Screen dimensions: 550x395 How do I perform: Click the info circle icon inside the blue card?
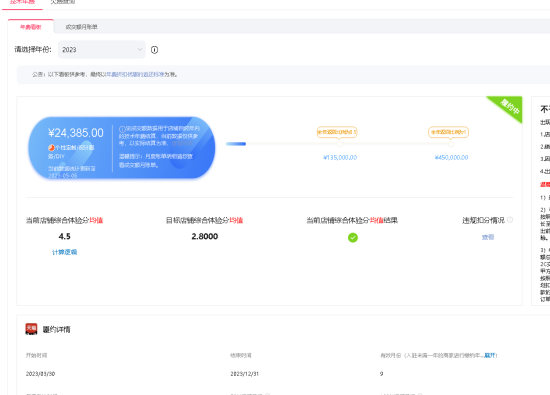pos(122,129)
